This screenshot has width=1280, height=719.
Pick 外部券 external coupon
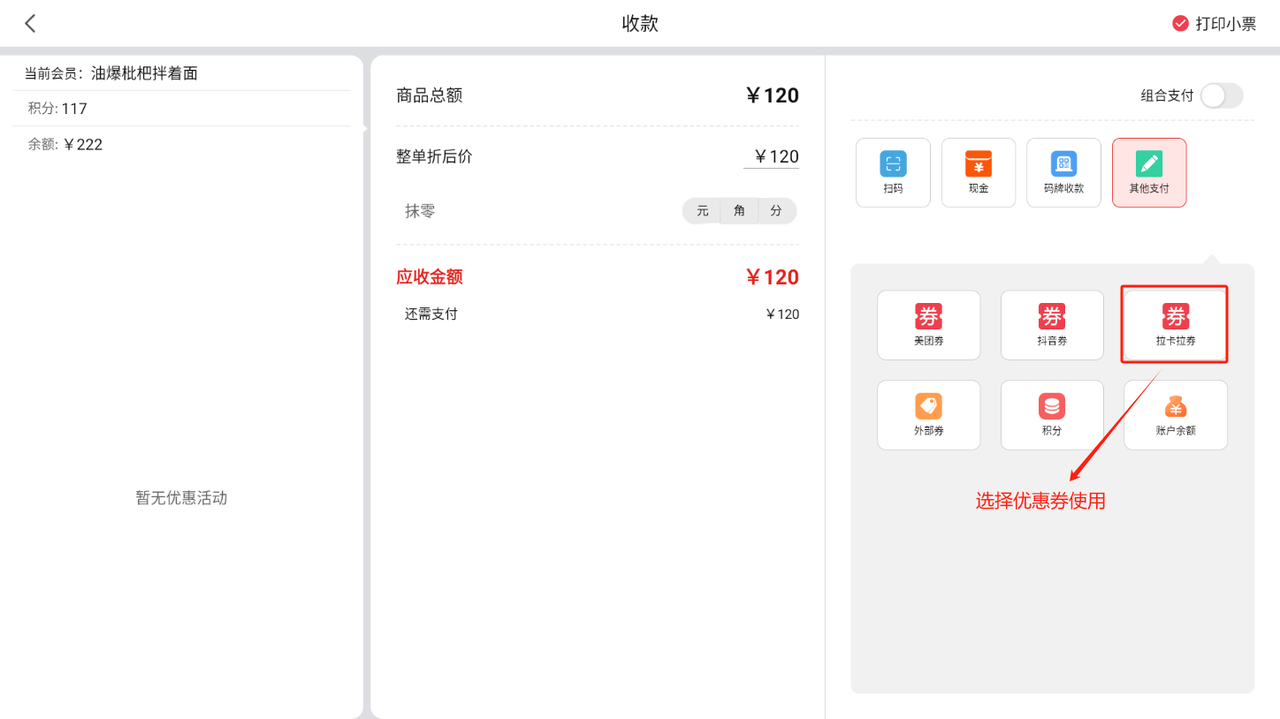pyautogui.click(x=928, y=415)
